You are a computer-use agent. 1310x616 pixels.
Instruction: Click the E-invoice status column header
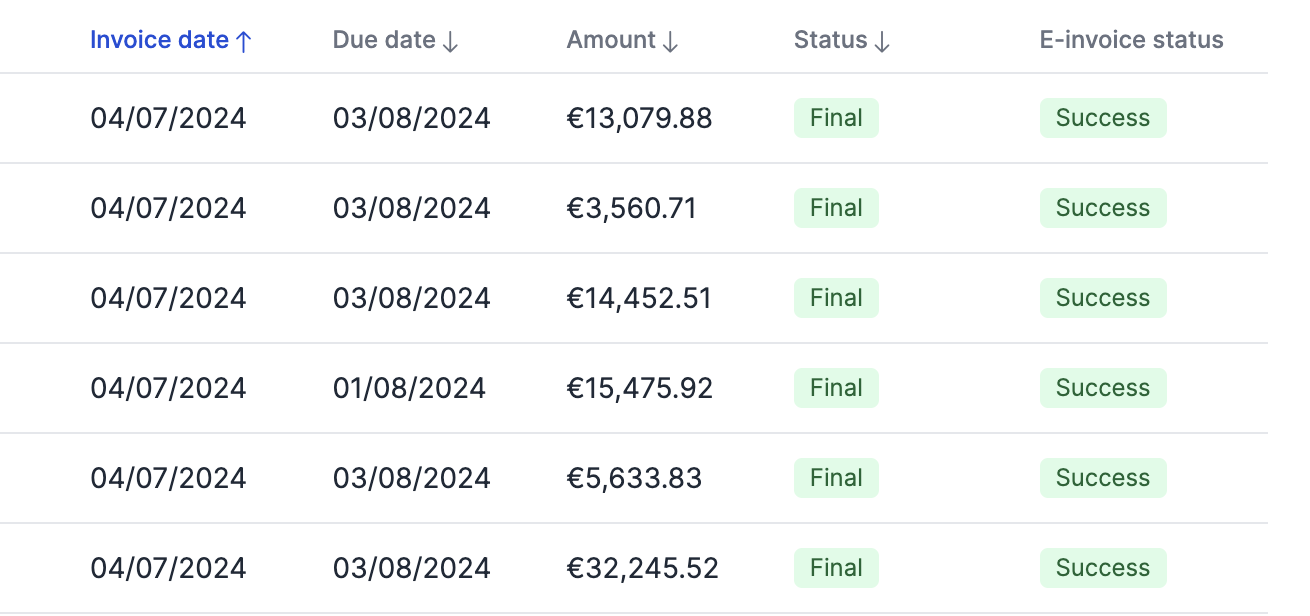tap(1131, 39)
